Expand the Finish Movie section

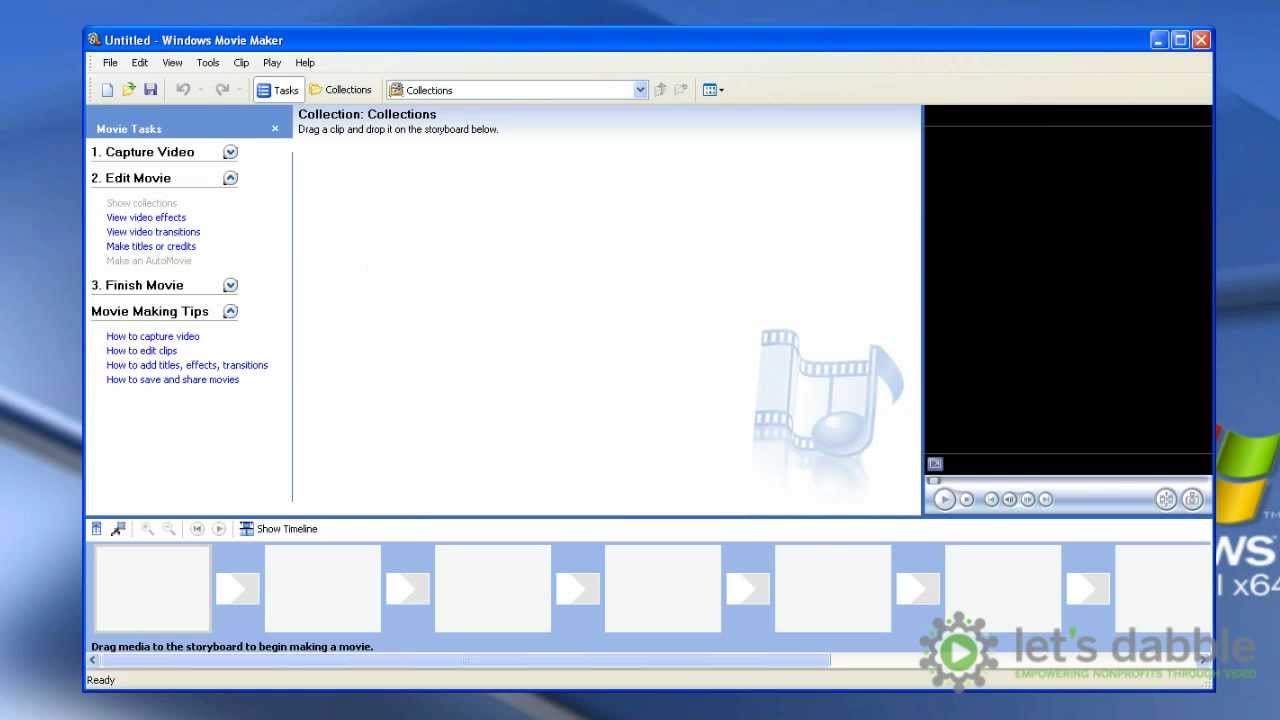(230, 285)
